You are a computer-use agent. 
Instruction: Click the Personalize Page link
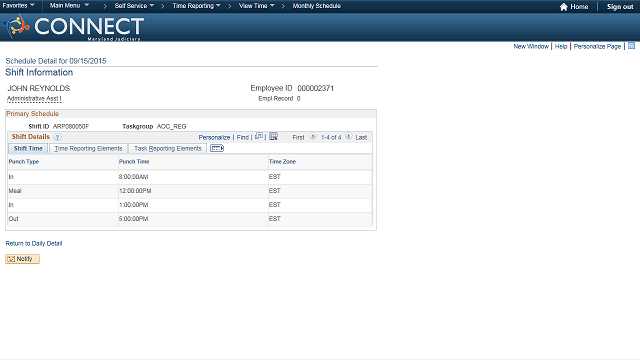597,47
